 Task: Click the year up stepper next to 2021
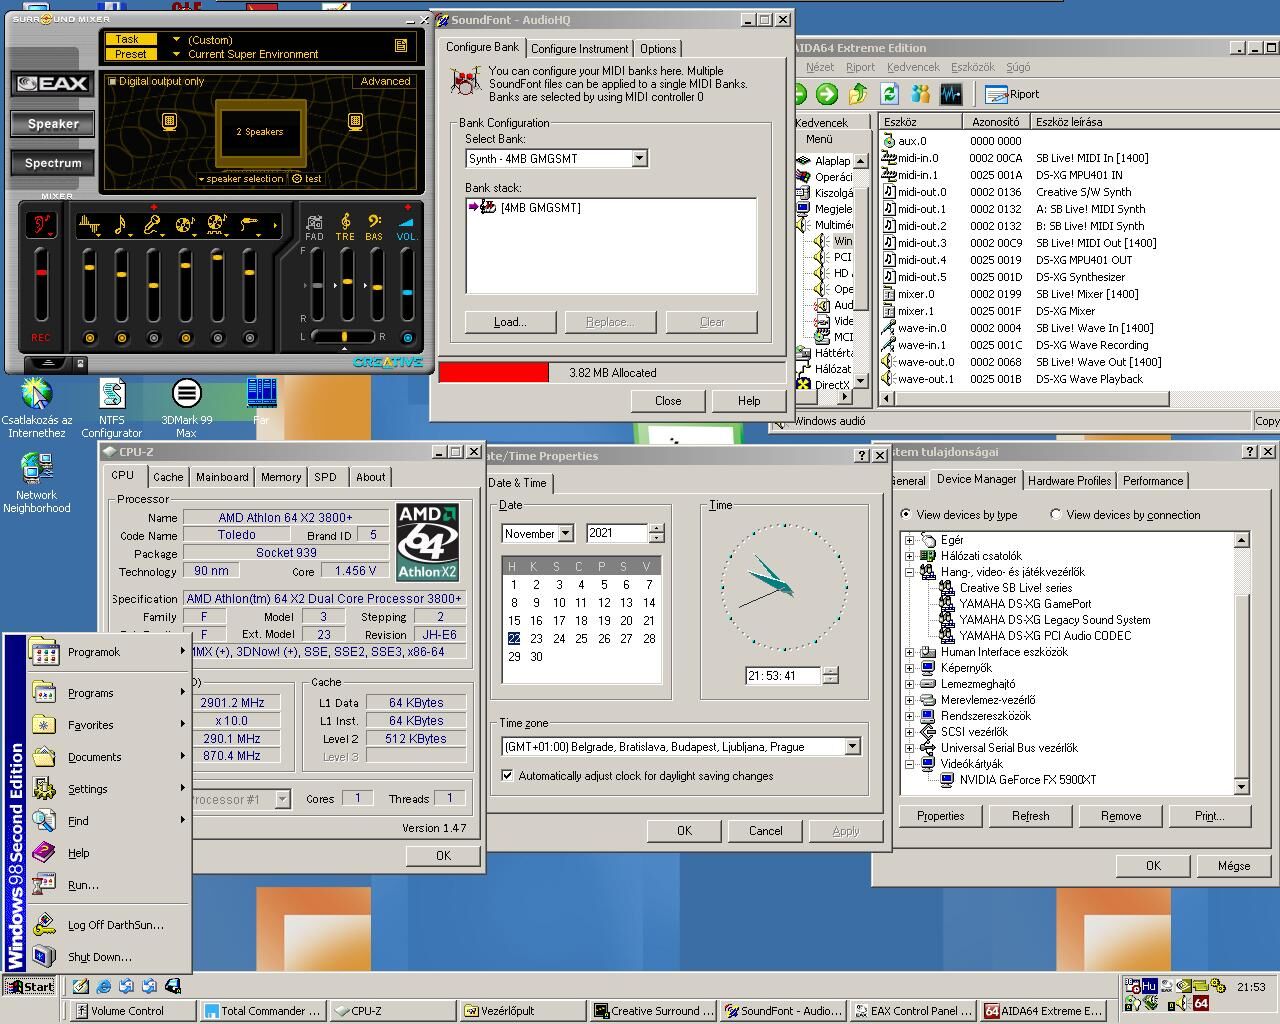tap(656, 529)
